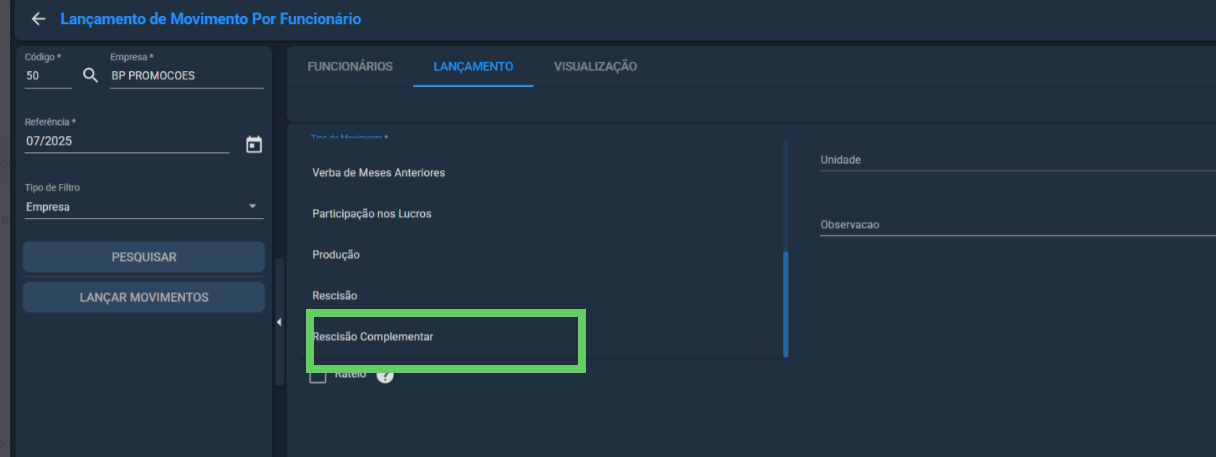Open the Referência calendar picker

click(254, 144)
